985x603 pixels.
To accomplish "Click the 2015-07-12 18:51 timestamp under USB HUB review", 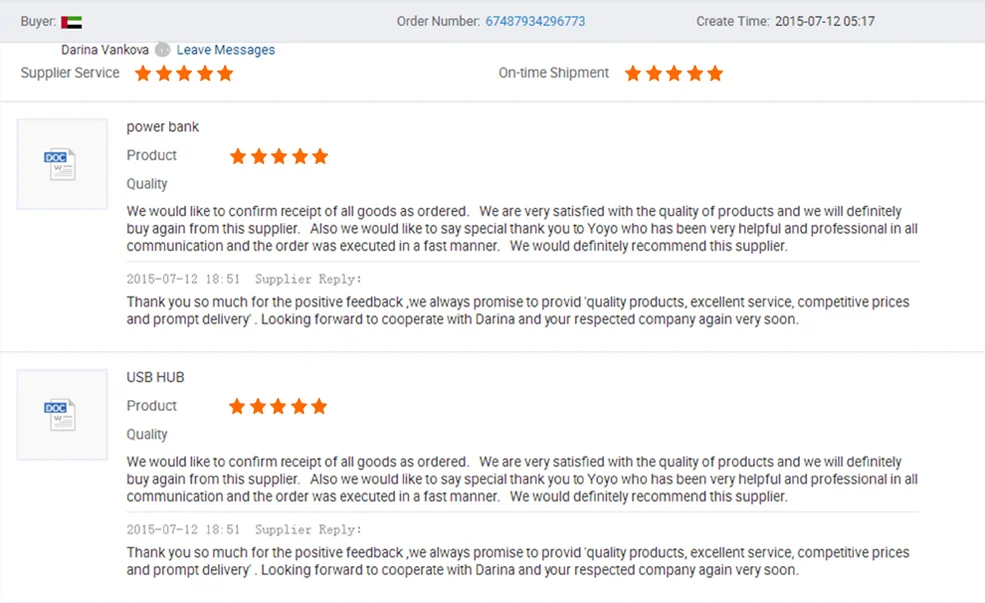I will point(183,529).
